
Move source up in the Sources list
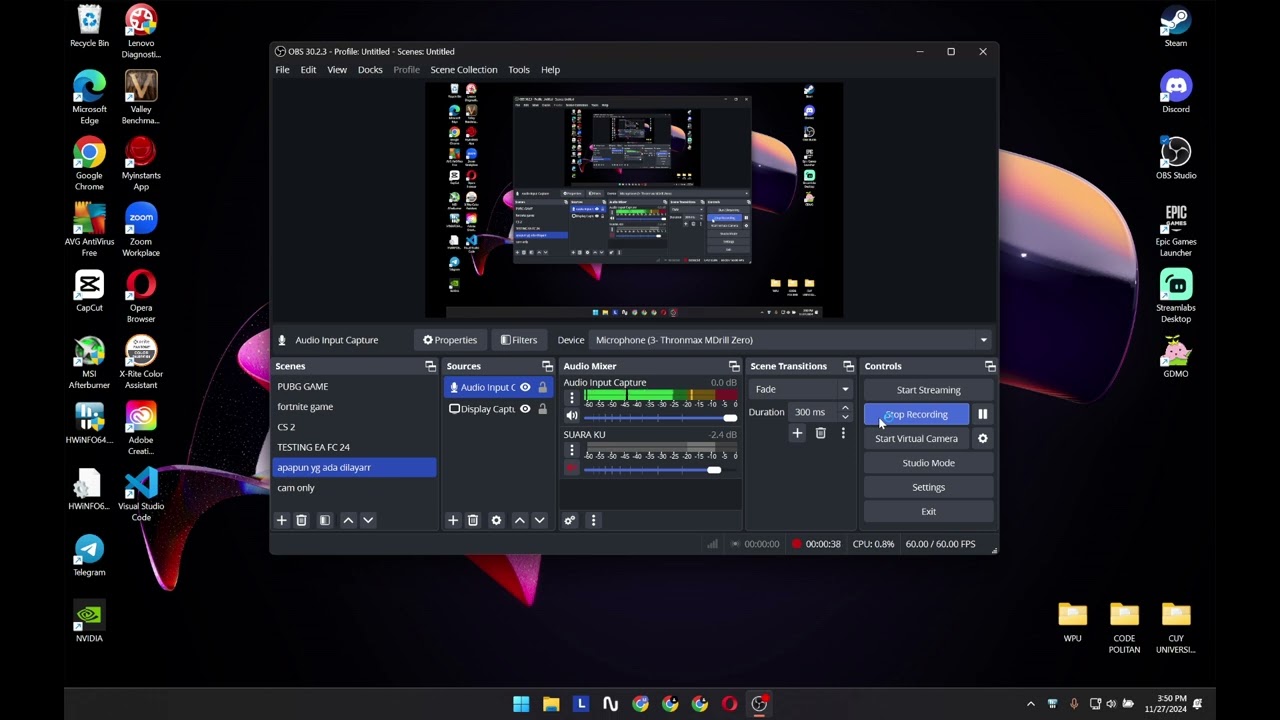519,520
